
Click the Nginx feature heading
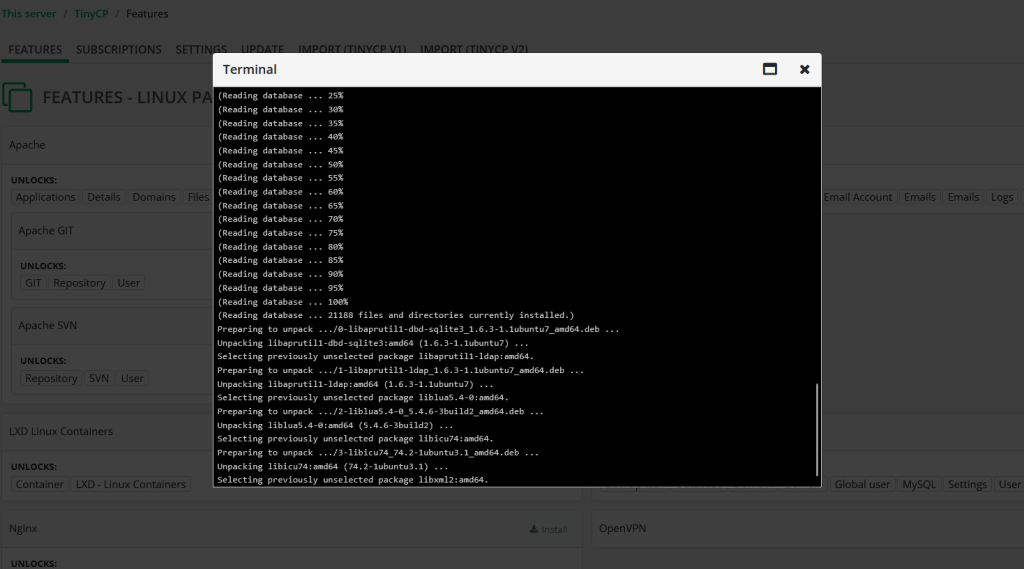23,528
